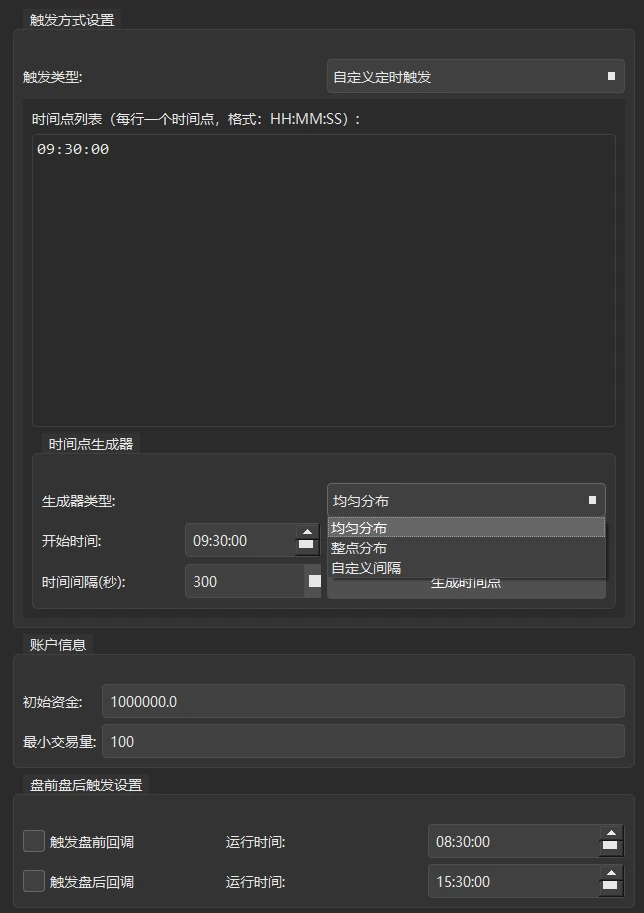Click the 触发盘后回调 label text

[92, 882]
